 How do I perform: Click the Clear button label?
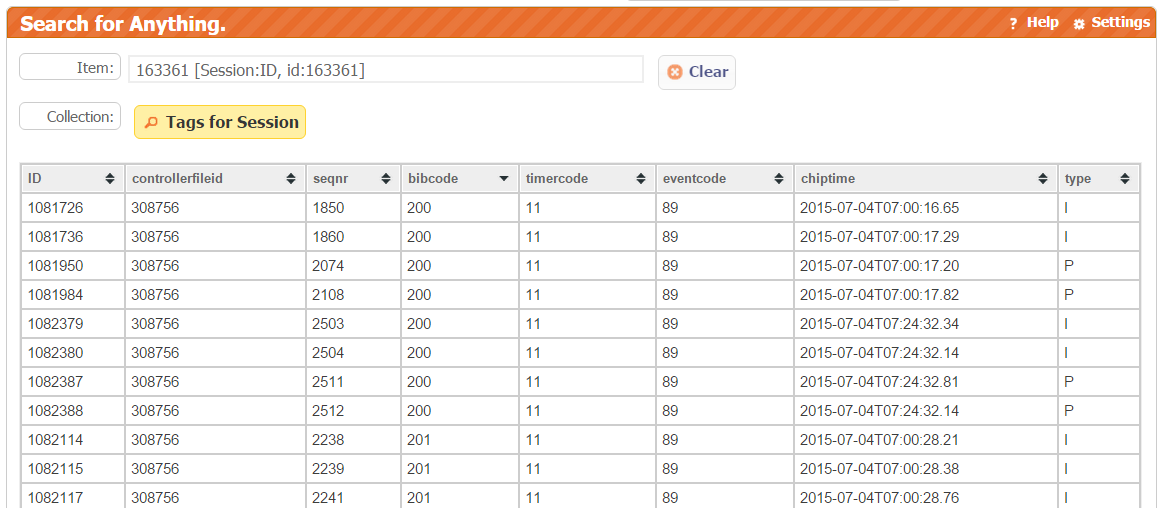coord(709,72)
